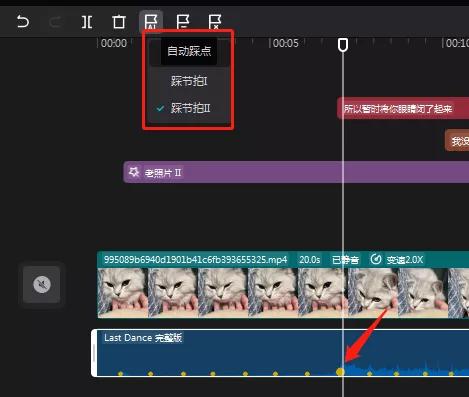Image resolution: width=469 pixels, height=397 pixels.
Task: Click the large highlighted beat marker dot
Action: click(340, 371)
